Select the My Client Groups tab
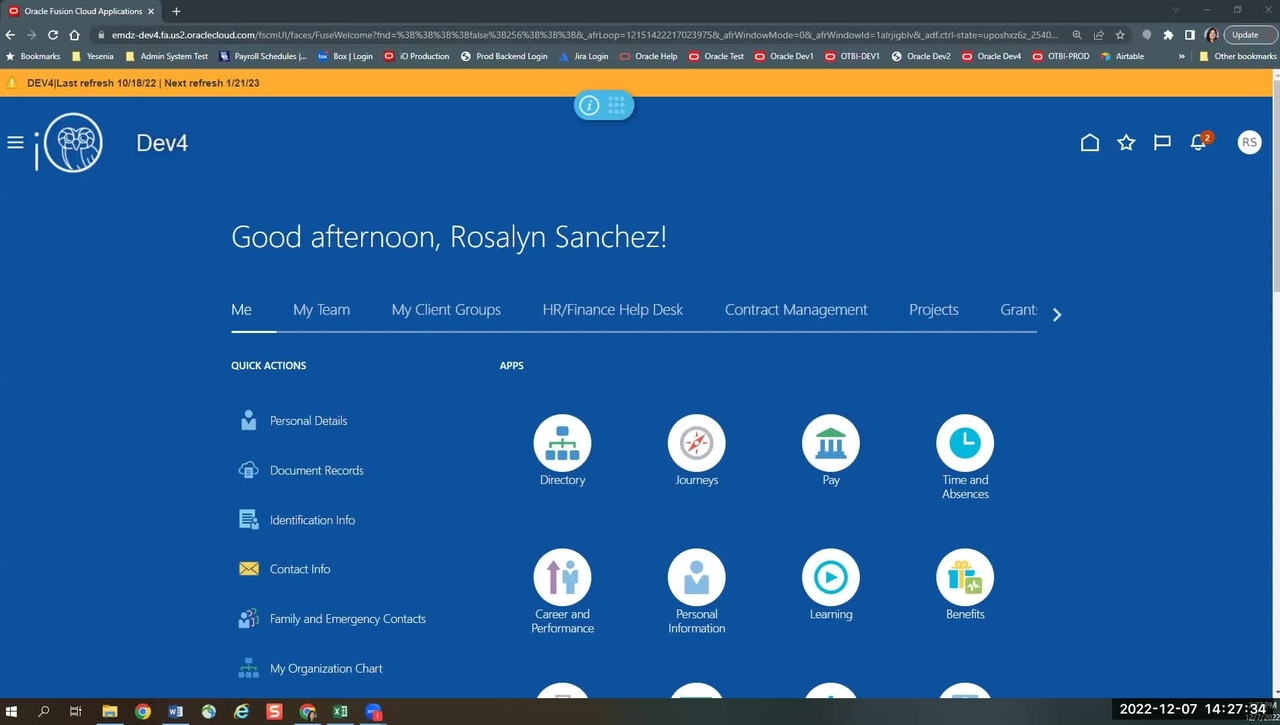This screenshot has height=725, width=1280. [446, 310]
